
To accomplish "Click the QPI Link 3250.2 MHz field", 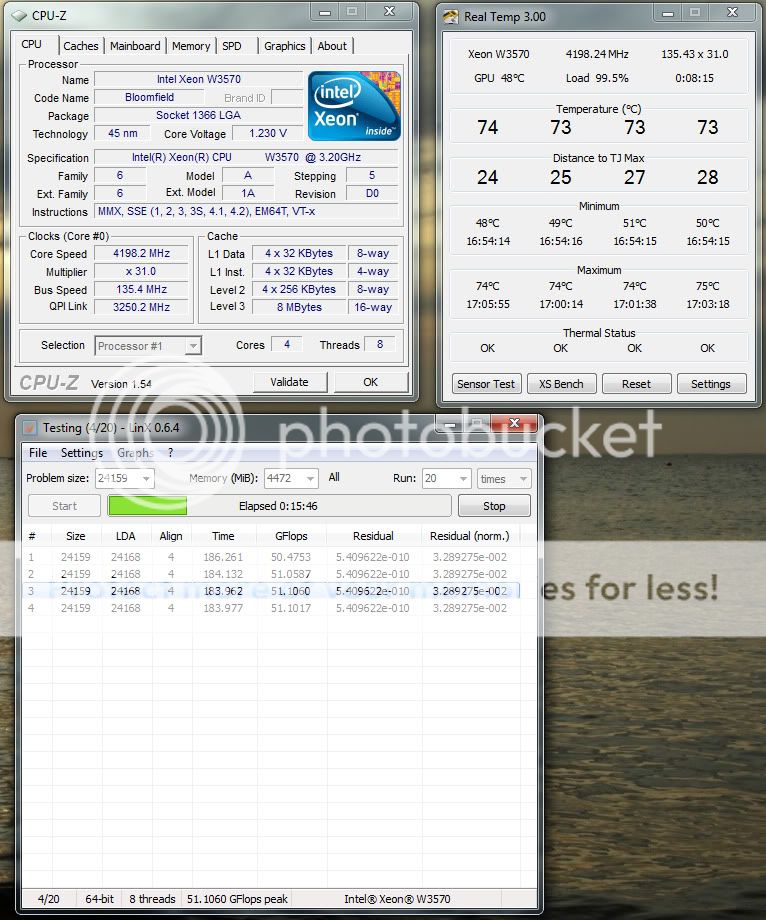I will click(141, 307).
